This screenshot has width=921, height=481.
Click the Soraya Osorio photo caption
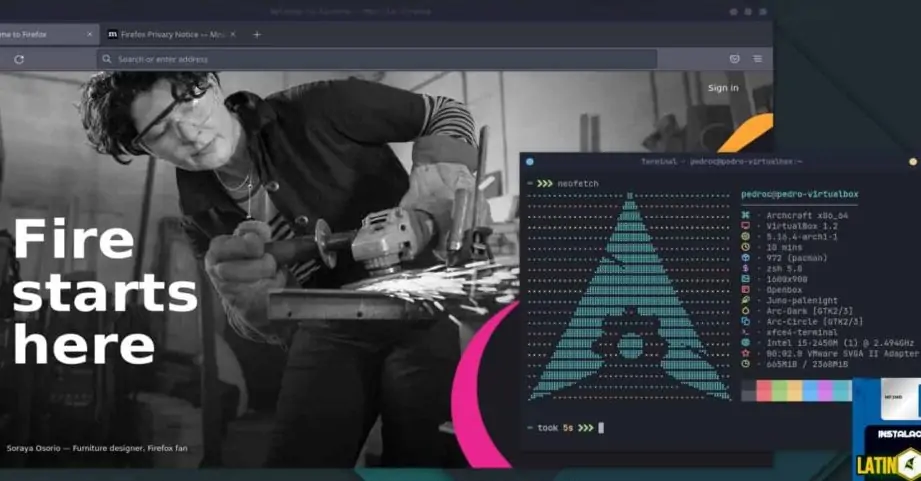[97, 448]
